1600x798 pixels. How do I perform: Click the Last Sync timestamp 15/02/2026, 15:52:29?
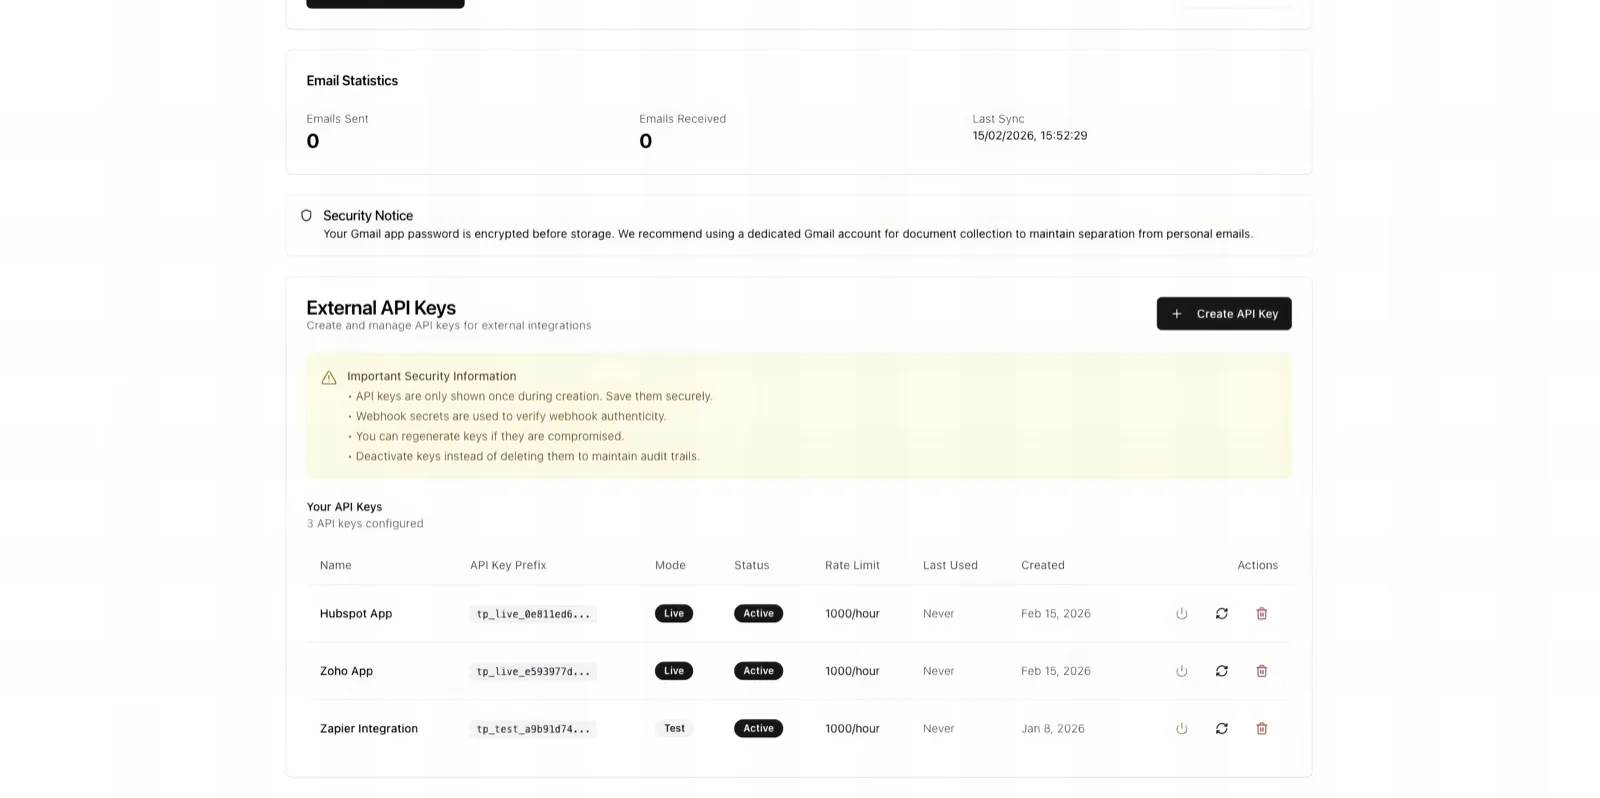(1030, 136)
